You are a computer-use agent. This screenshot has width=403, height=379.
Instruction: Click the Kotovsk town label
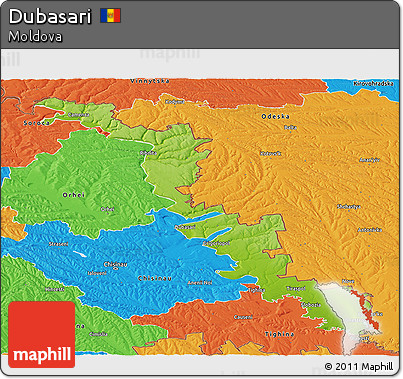tap(270, 153)
